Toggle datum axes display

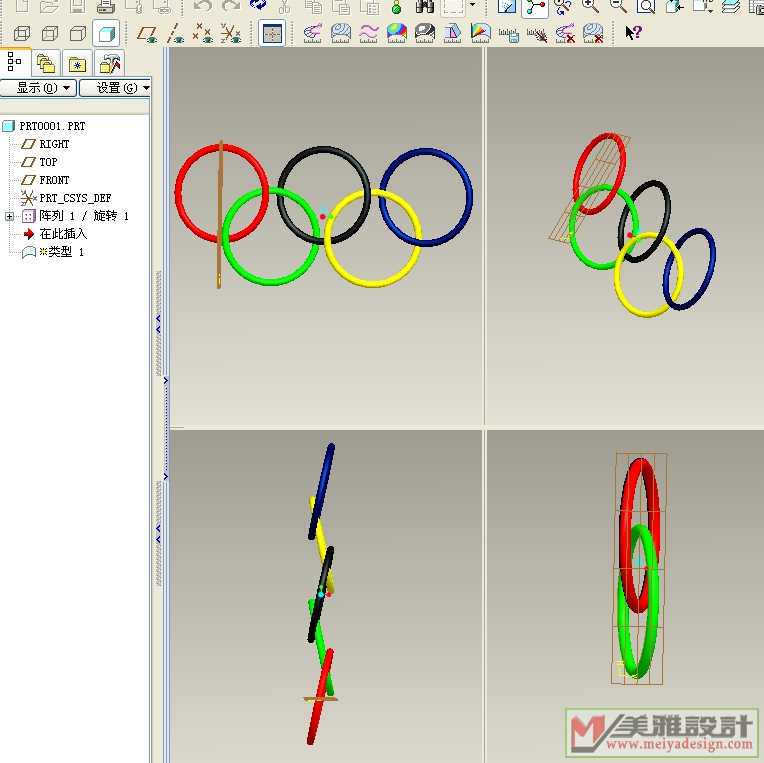(x=174, y=34)
